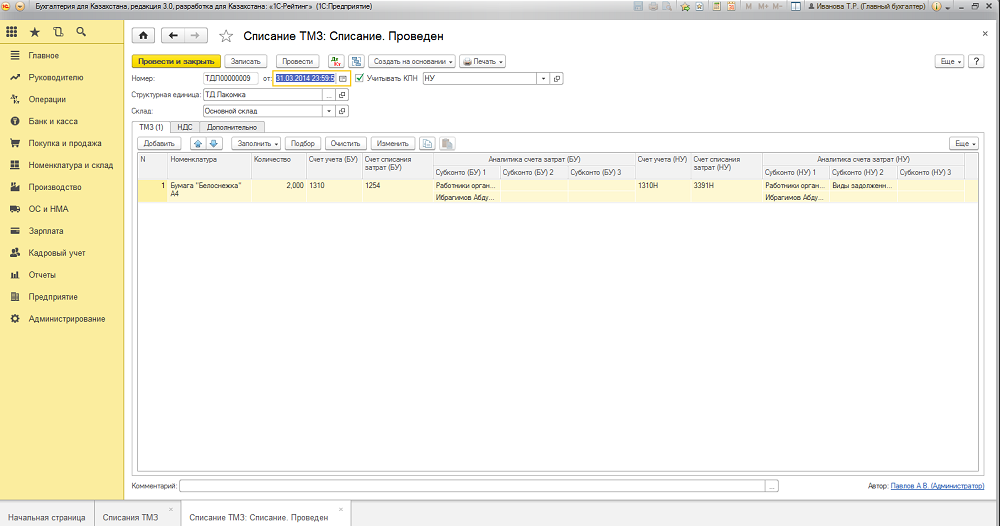Switch to the НДС tab
This screenshot has height=526, width=1000.
pos(185,127)
